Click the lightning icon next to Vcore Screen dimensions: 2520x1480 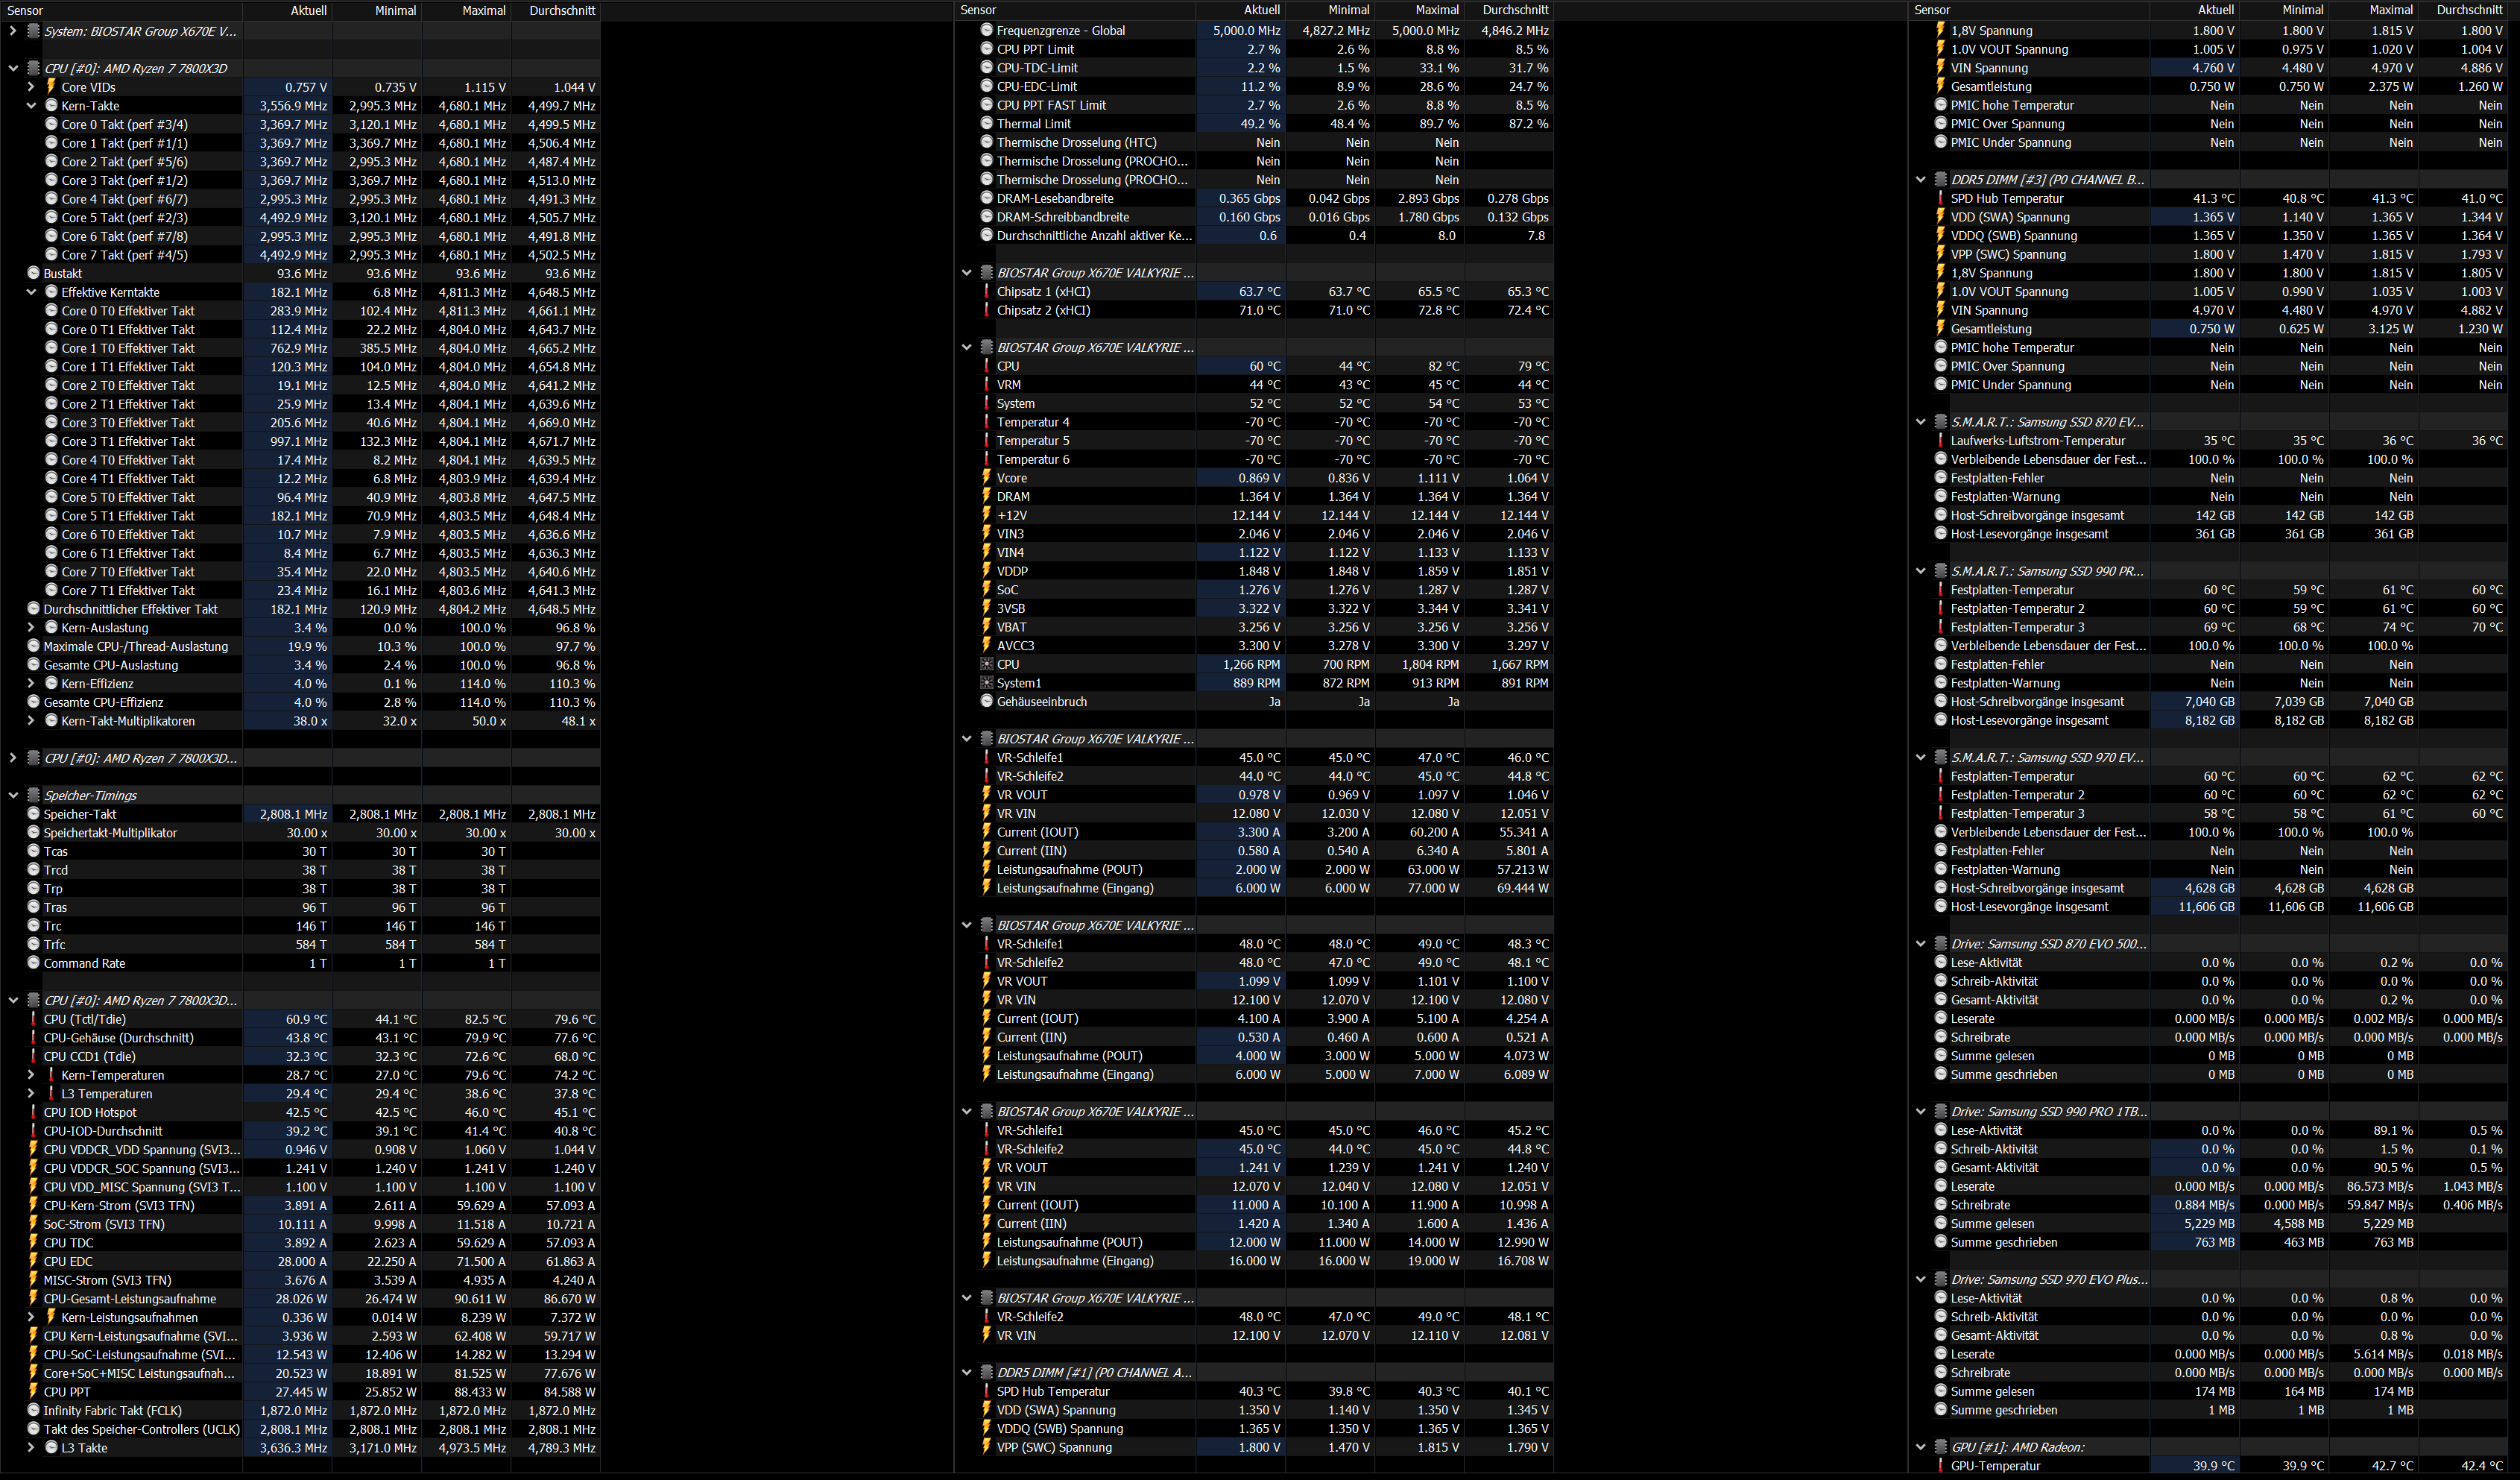coord(987,478)
